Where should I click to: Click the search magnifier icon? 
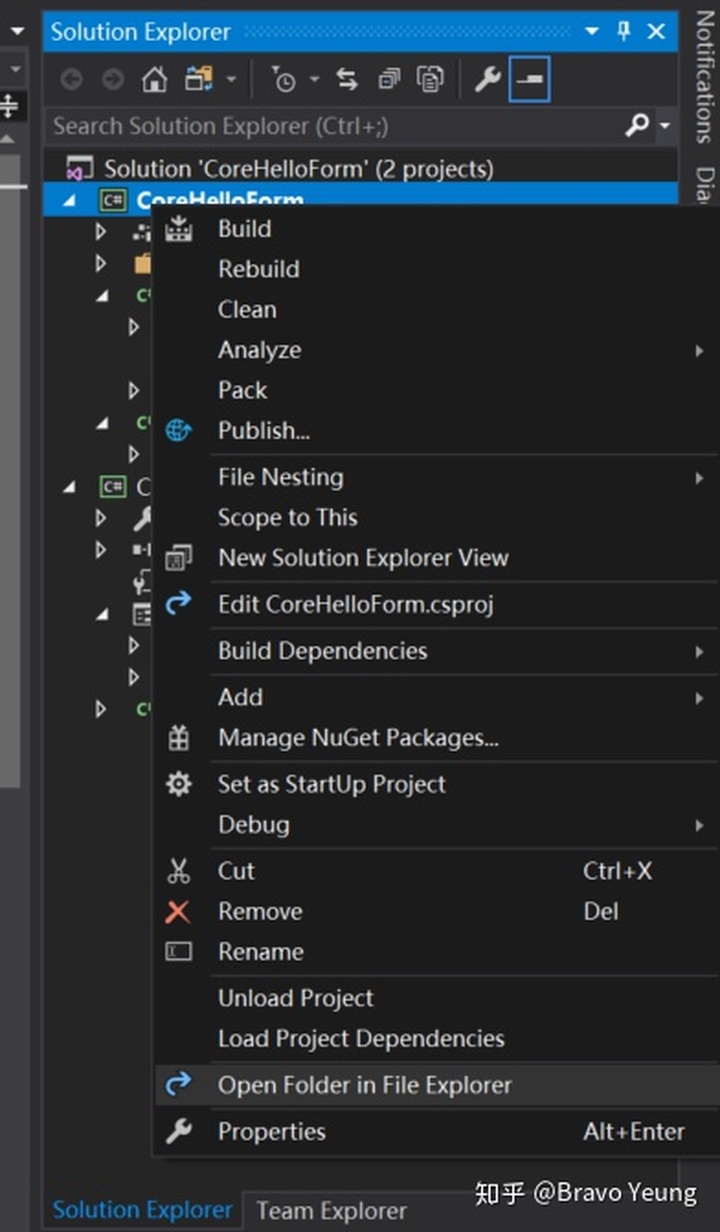[637, 126]
